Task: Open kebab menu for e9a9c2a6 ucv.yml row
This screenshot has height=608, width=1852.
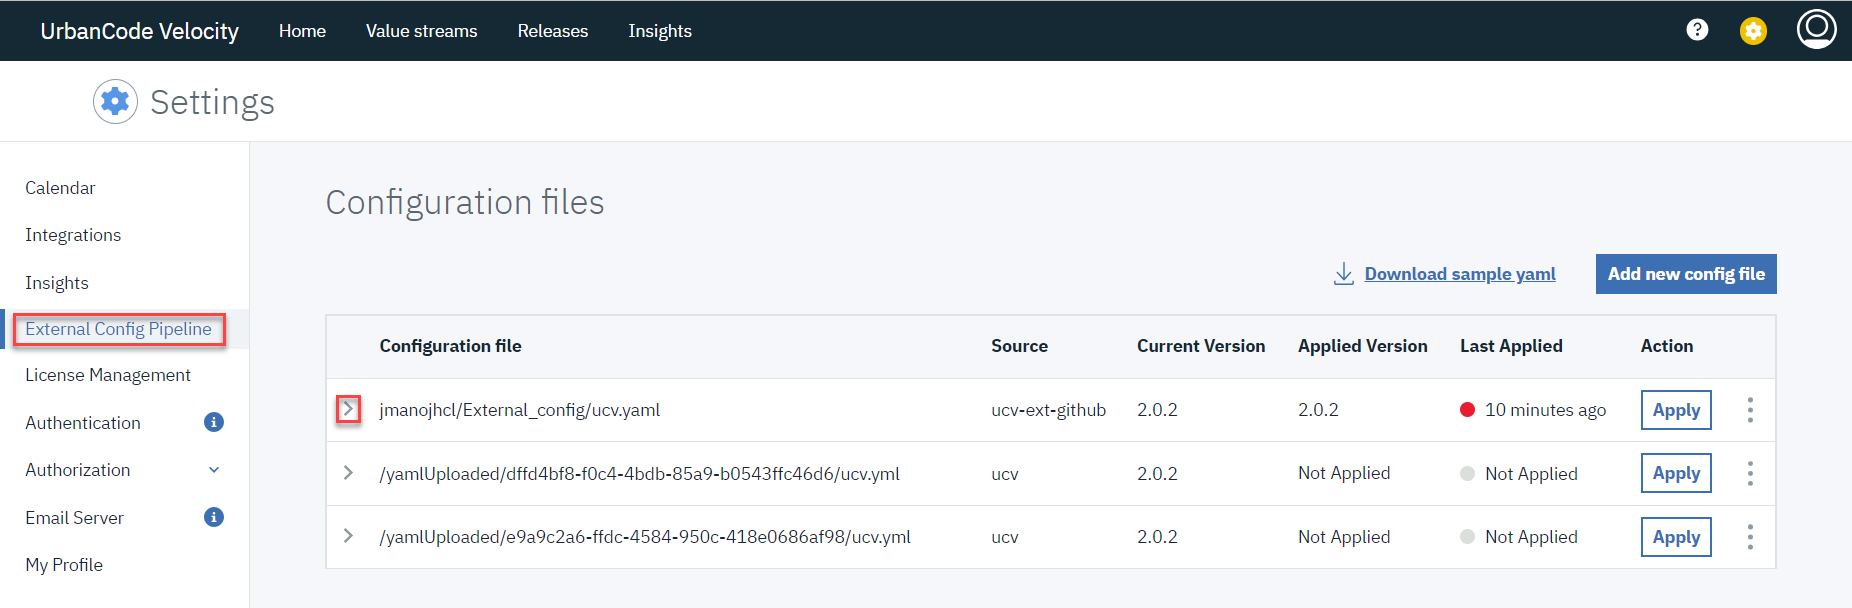Action: click(1750, 537)
